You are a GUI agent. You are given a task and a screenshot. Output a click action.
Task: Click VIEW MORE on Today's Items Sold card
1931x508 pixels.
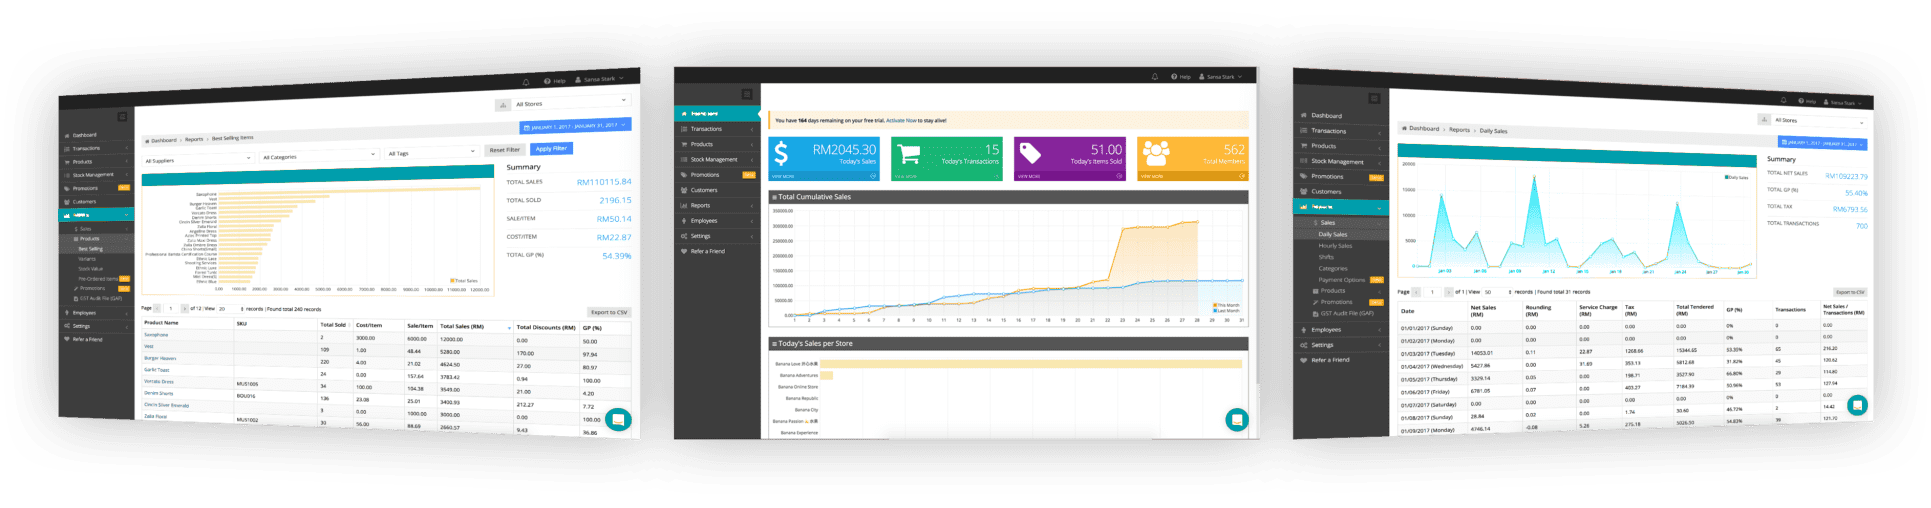1029,176
